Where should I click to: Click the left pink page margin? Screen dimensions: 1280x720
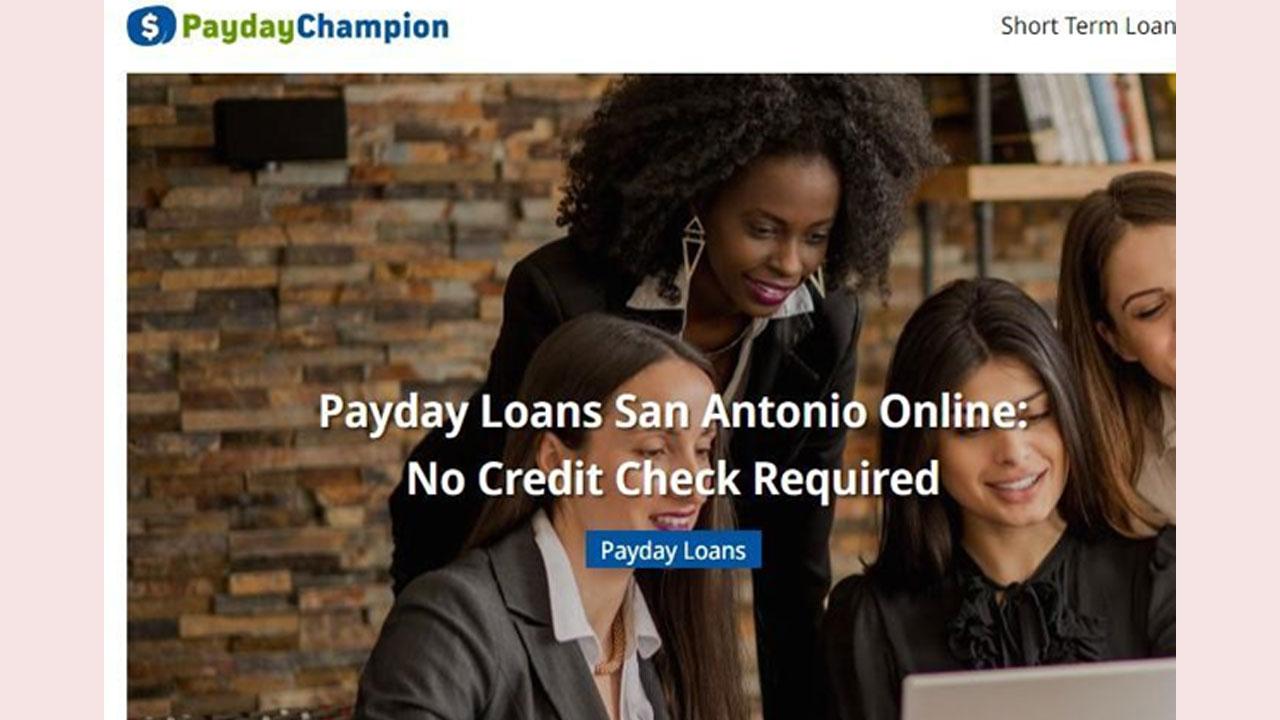pos(52,360)
